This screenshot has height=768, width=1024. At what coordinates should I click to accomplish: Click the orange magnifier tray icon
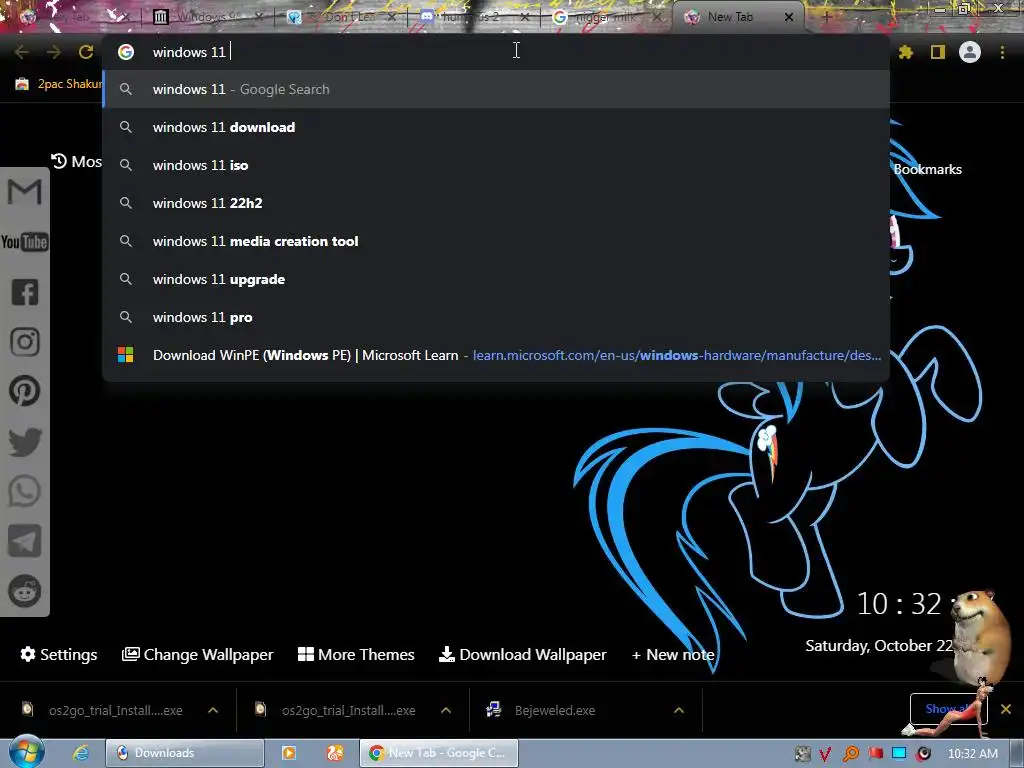(851, 754)
